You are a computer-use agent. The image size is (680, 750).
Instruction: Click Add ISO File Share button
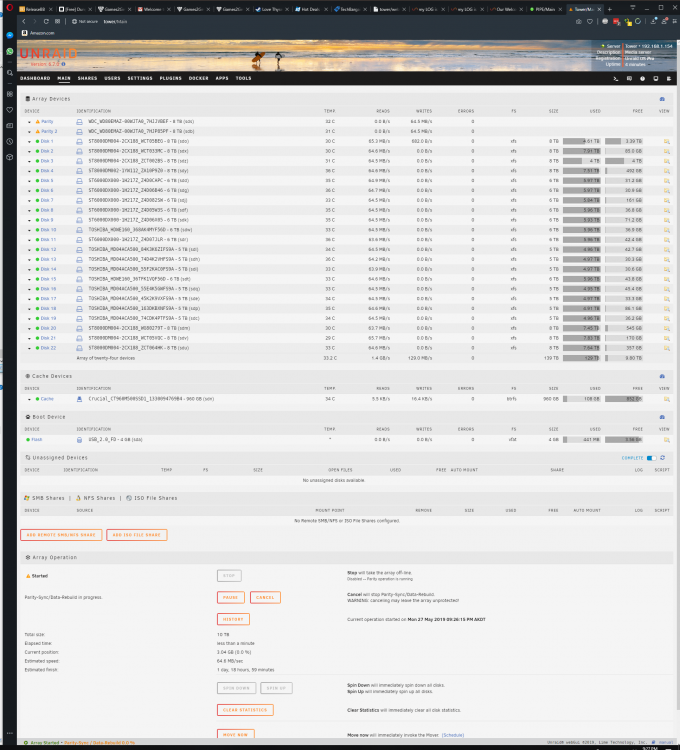click(x=137, y=535)
